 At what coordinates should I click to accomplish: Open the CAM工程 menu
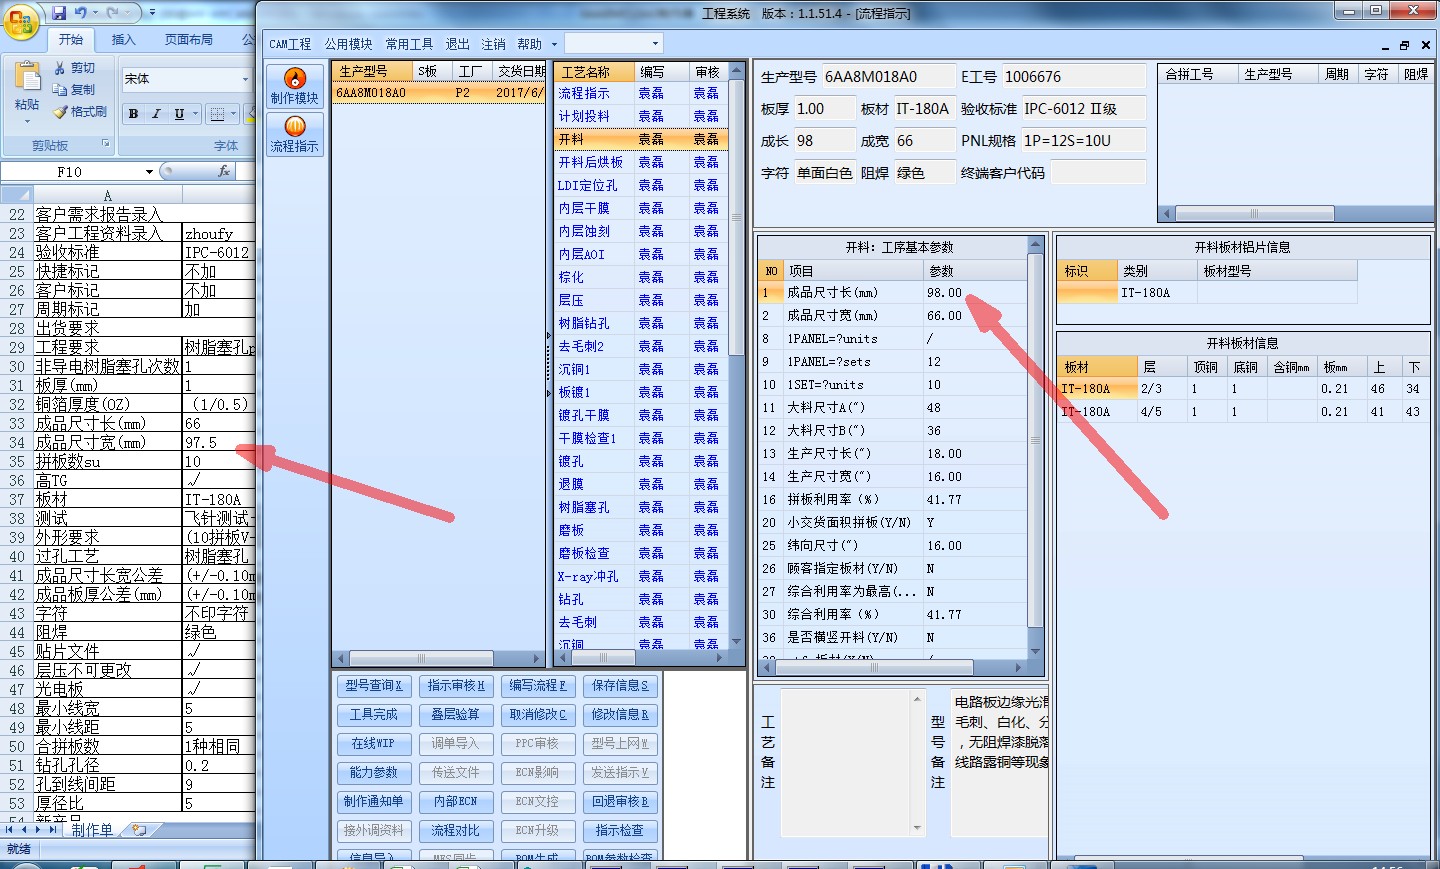click(x=290, y=44)
